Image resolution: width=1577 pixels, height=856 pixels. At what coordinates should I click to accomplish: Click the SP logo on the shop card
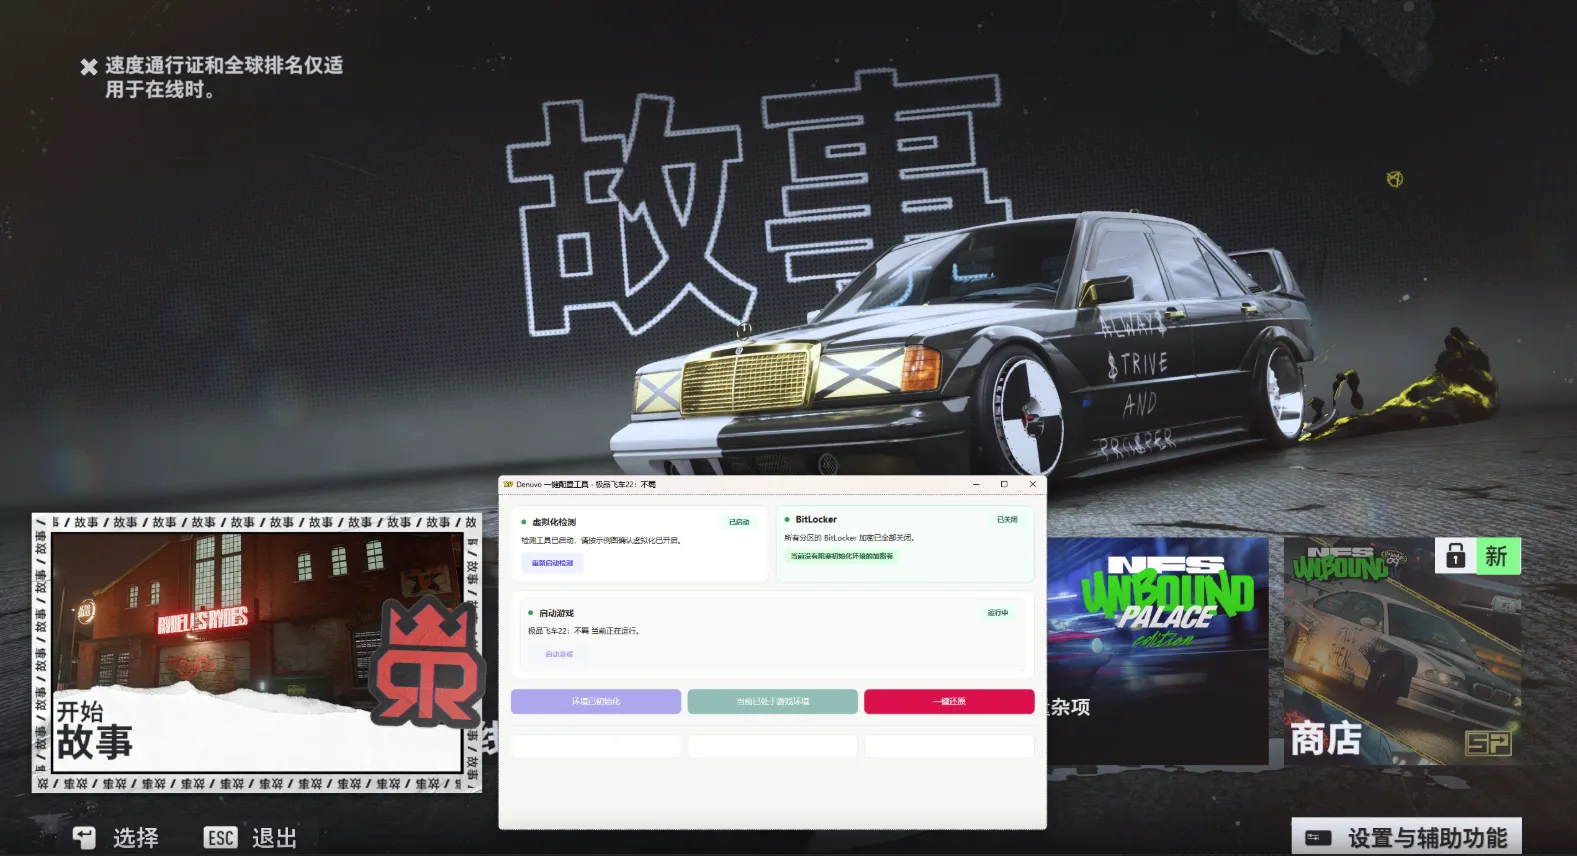1488,743
